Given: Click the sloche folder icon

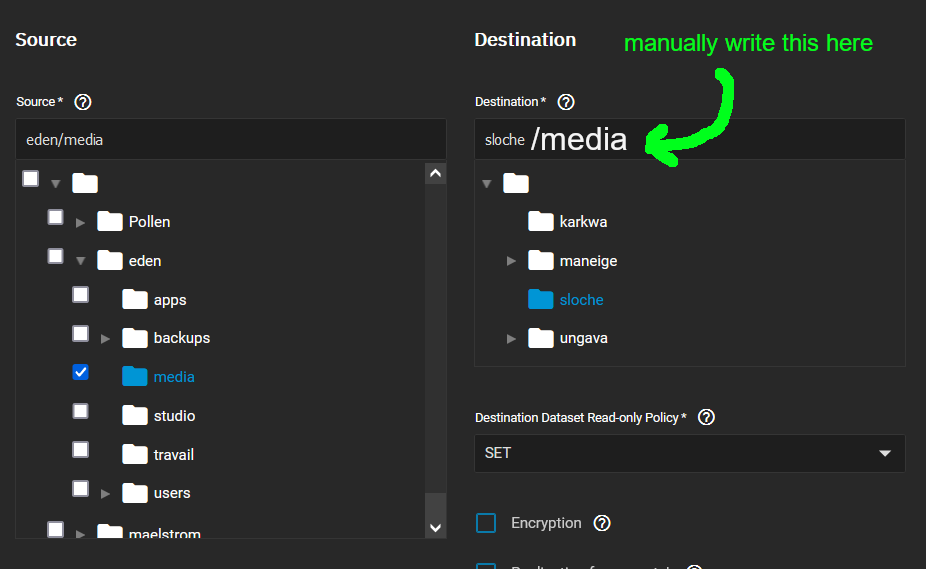Looking at the screenshot, I should [x=541, y=299].
